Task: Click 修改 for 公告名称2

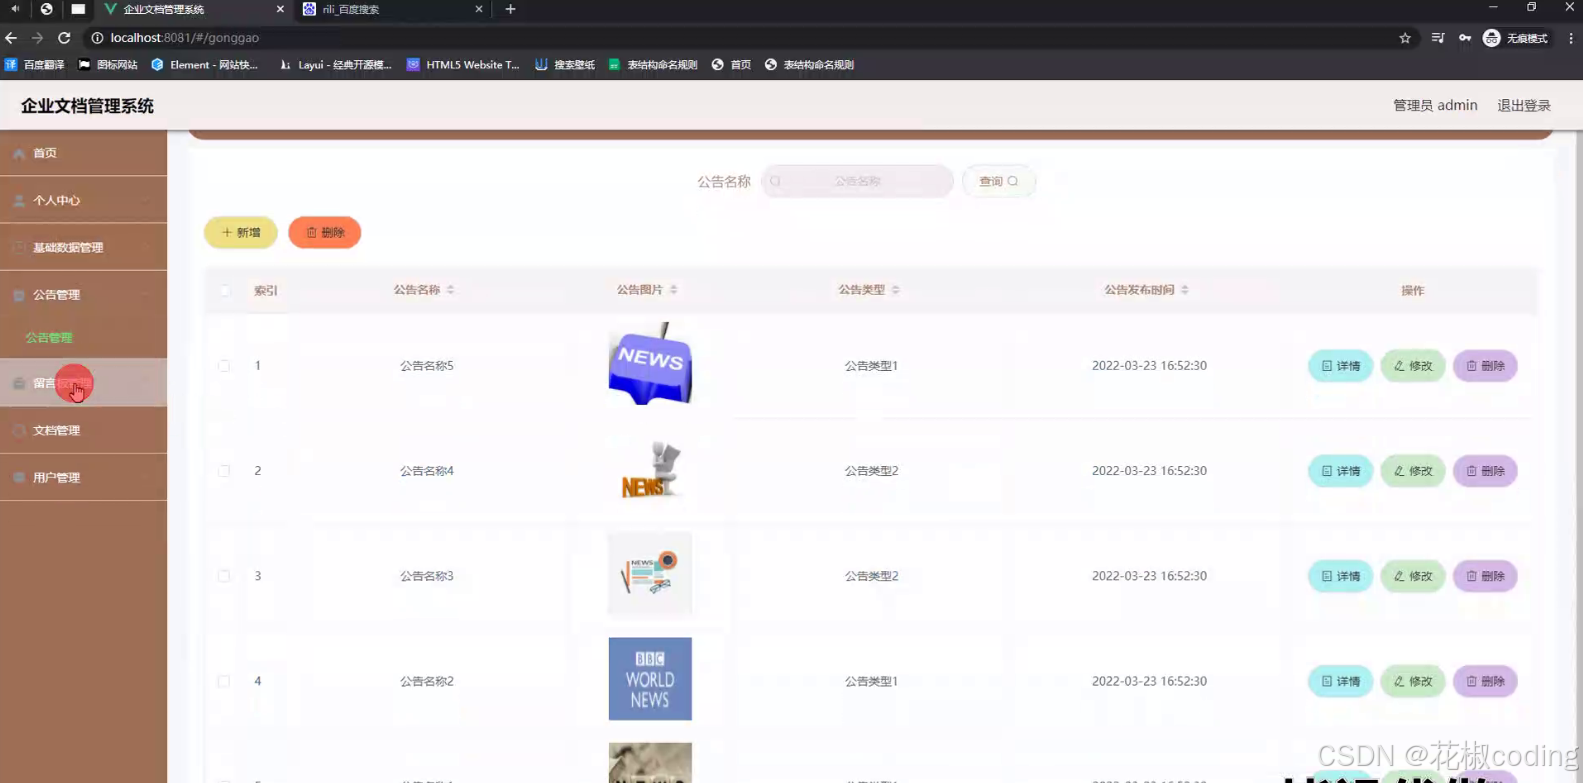Action: (1413, 681)
